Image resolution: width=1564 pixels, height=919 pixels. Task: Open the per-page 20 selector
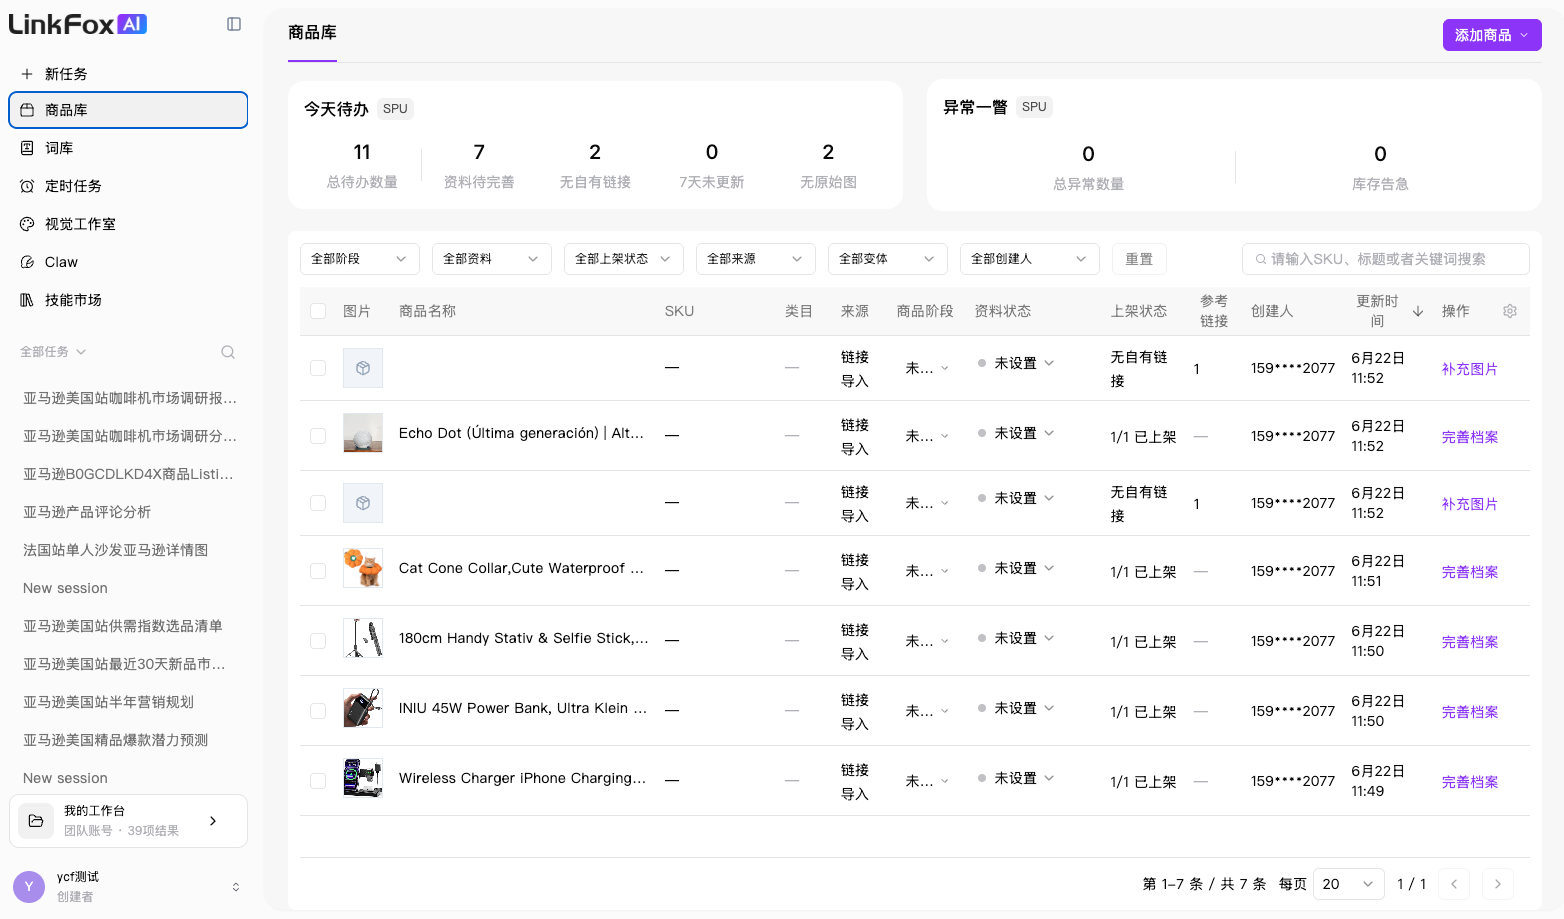(1348, 884)
